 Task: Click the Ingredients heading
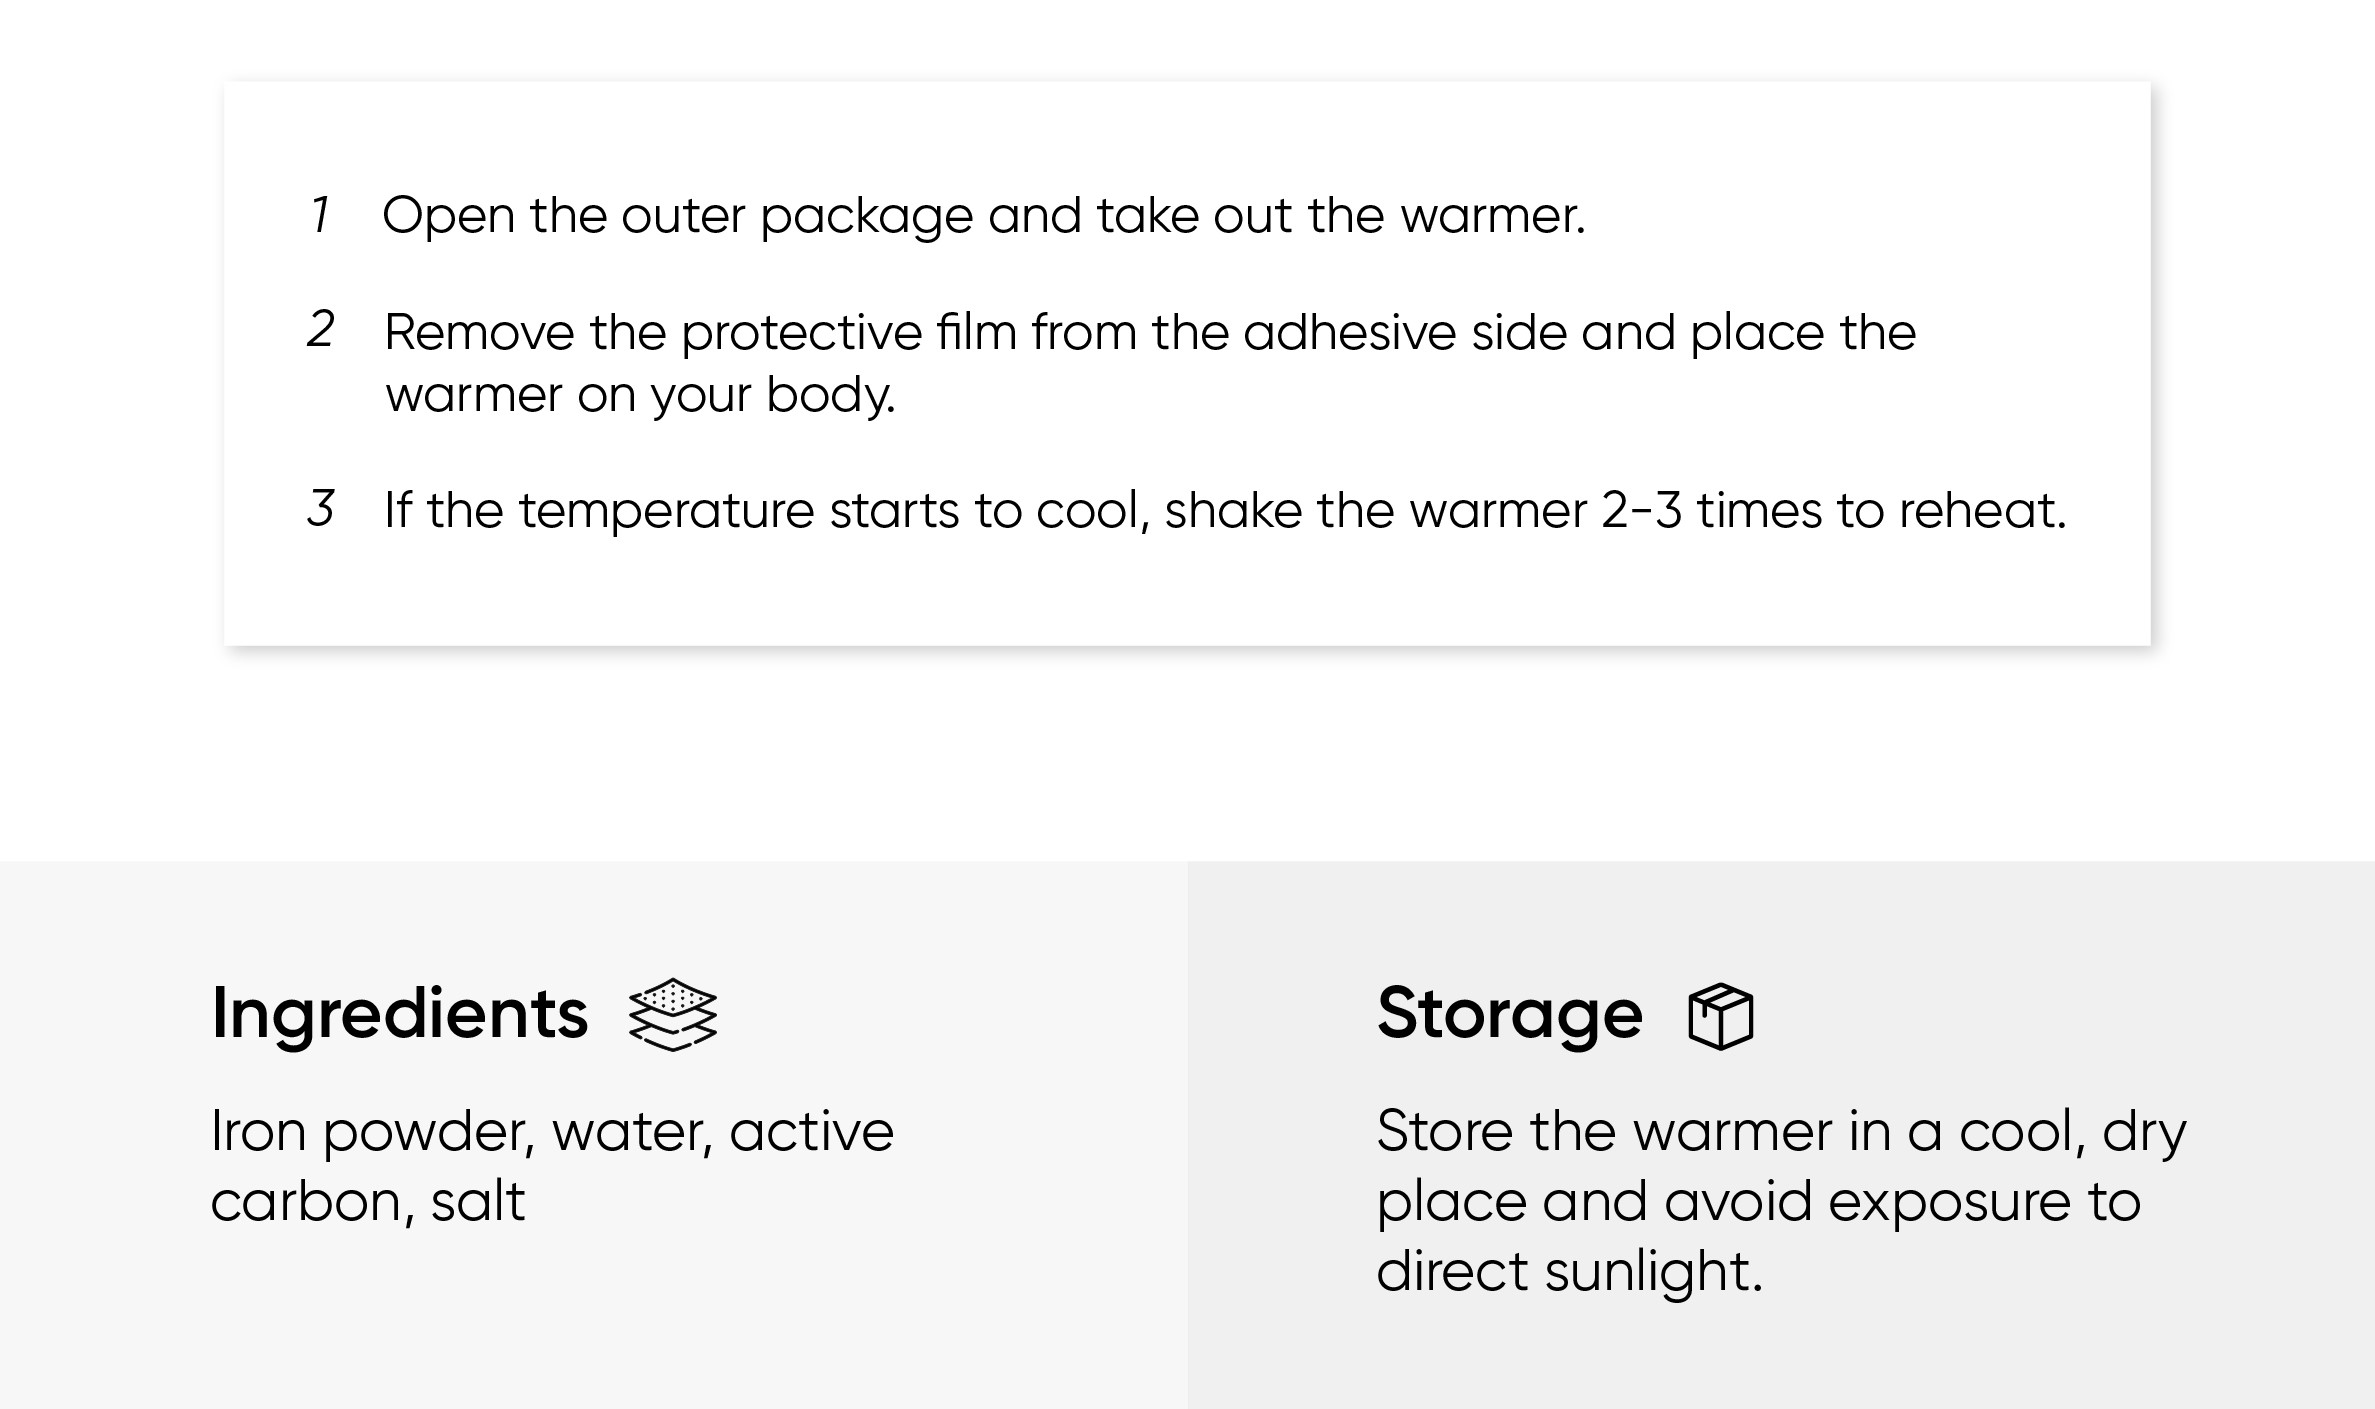point(400,1014)
